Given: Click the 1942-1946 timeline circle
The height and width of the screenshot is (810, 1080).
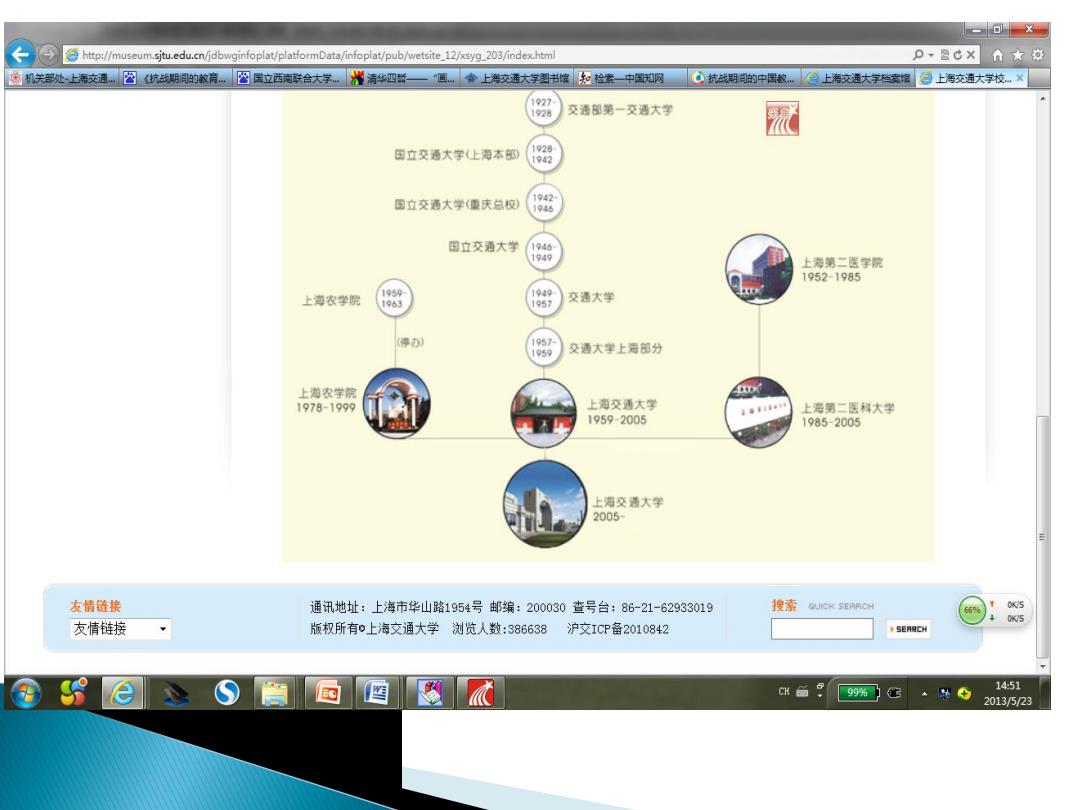Looking at the screenshot, I should tap(543, 202).
